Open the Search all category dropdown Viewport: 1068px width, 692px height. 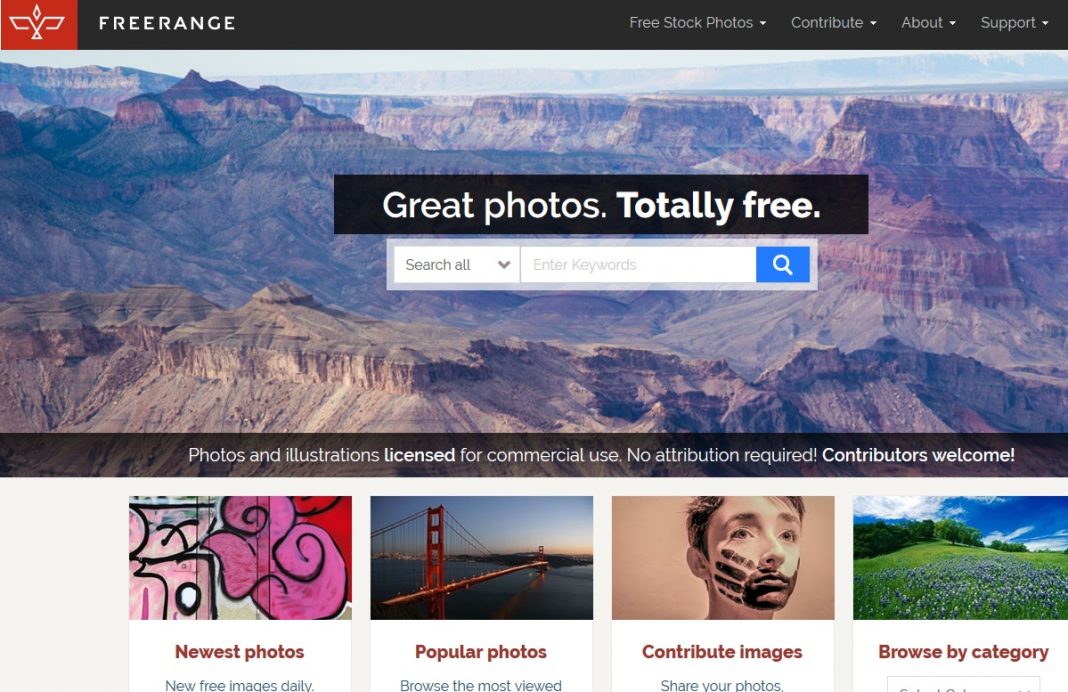click(x=457, y=265)
